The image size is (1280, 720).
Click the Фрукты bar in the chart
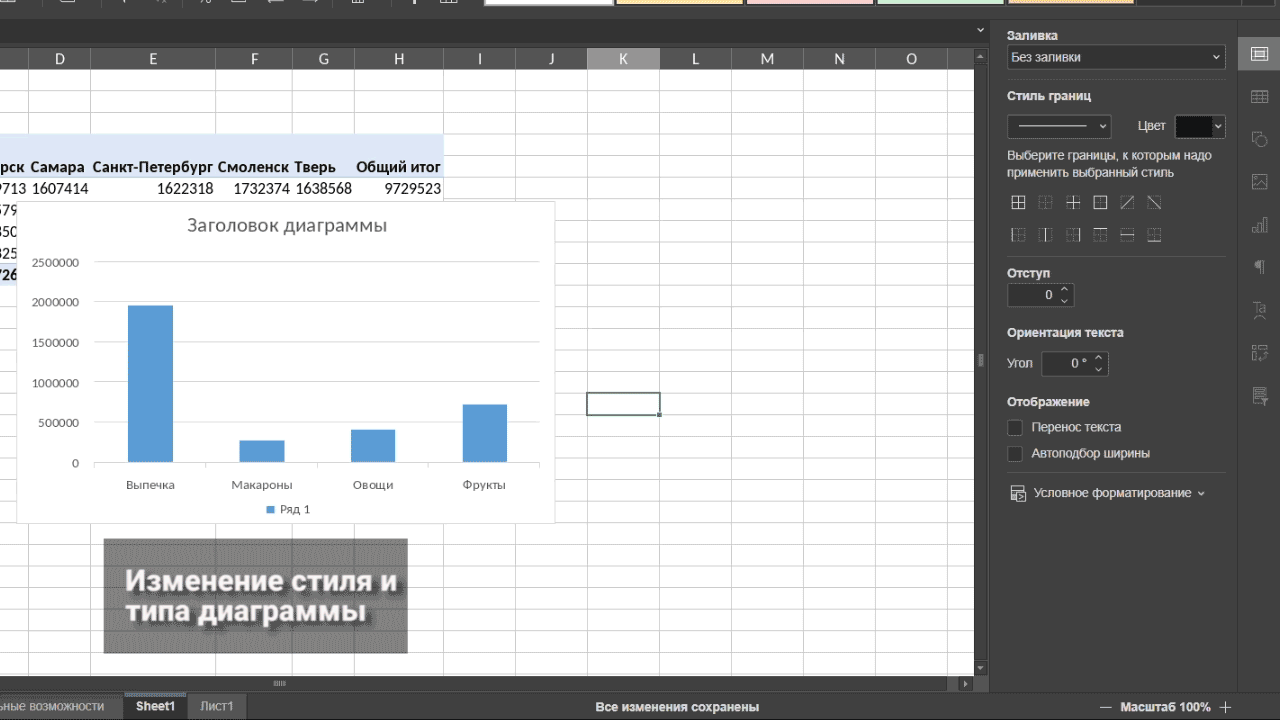coord(485,433)
